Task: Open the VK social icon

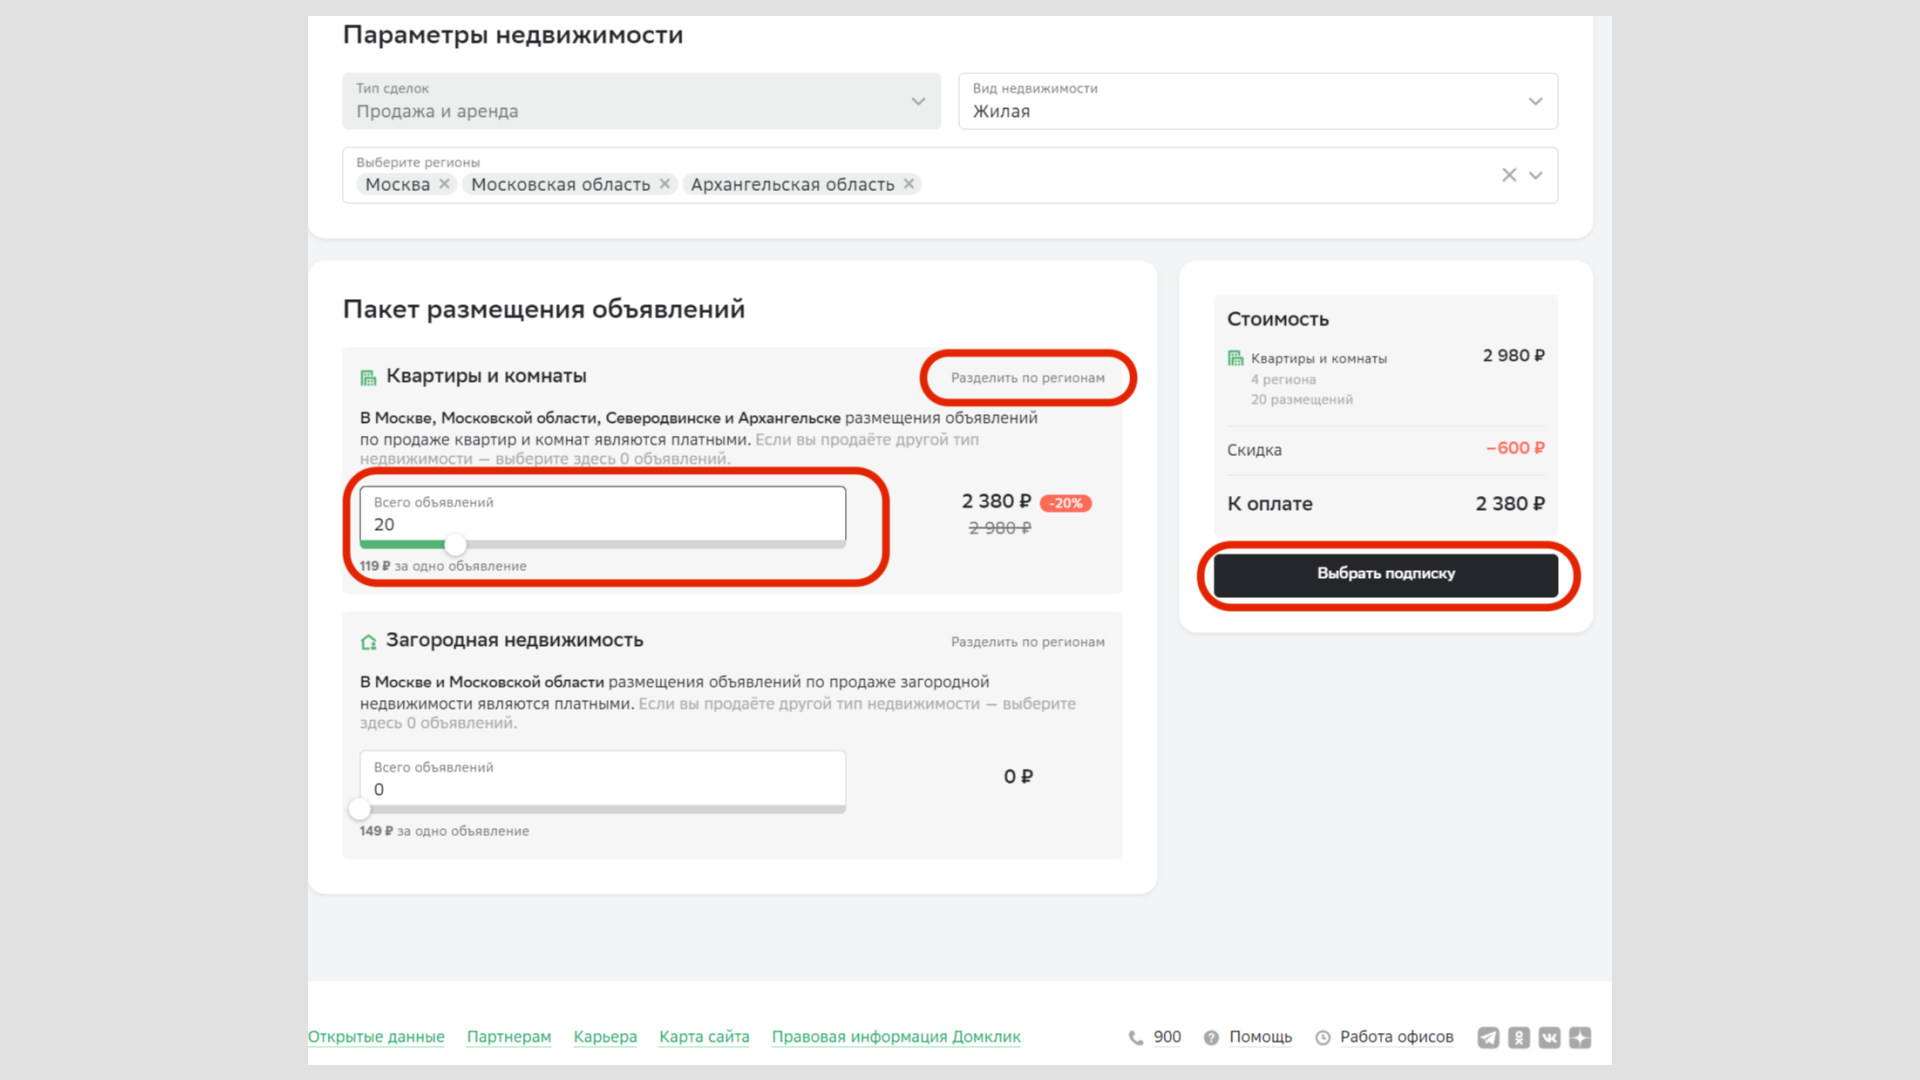Action: click(1550, 1038)
